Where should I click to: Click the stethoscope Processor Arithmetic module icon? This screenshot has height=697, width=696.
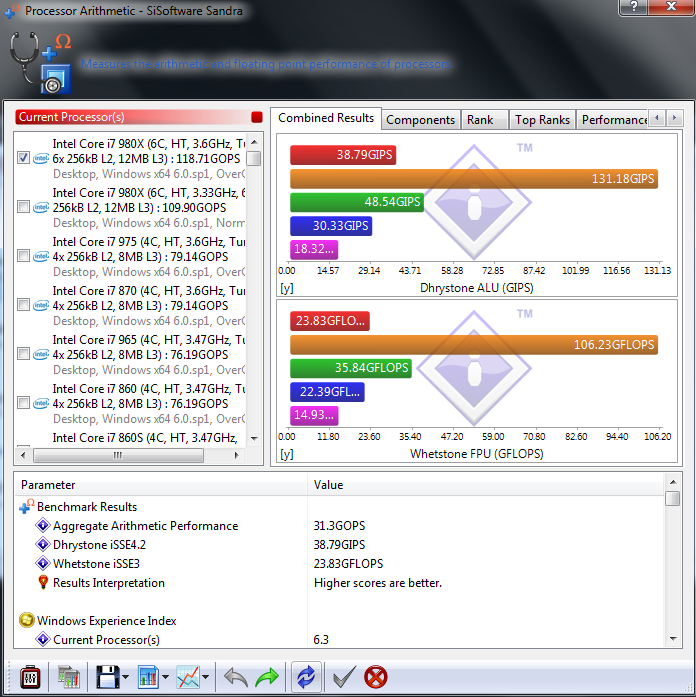pyautogui.click(x=40, y=63)
